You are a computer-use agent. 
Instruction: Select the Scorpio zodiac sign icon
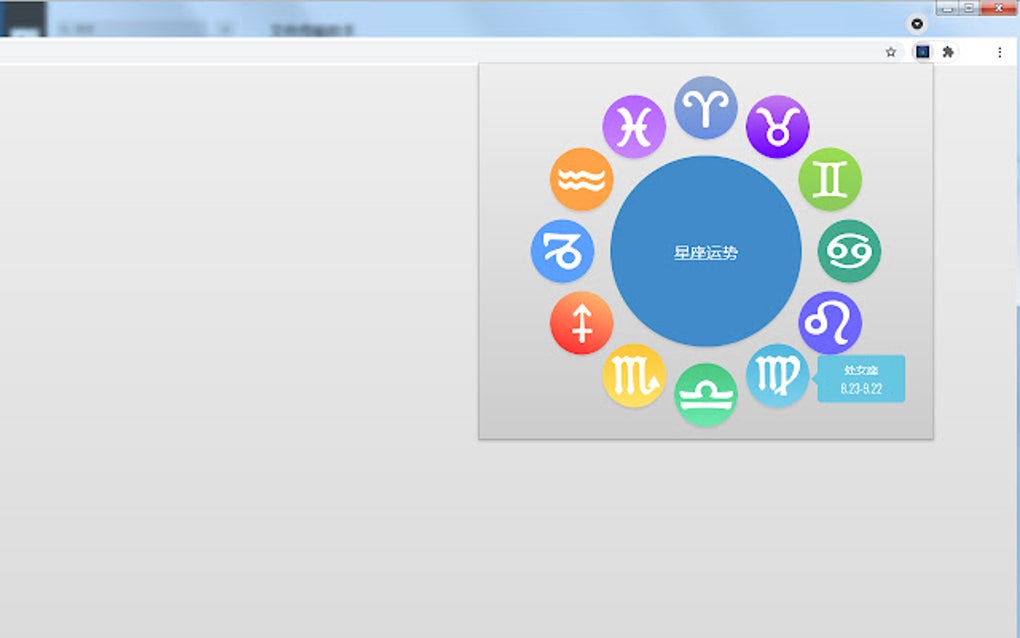pyautogui.click(x=635, y=377)
